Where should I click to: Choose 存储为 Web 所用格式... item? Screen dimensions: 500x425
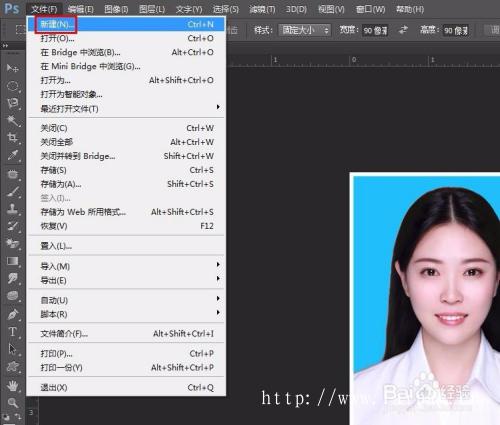pos(126,212)
